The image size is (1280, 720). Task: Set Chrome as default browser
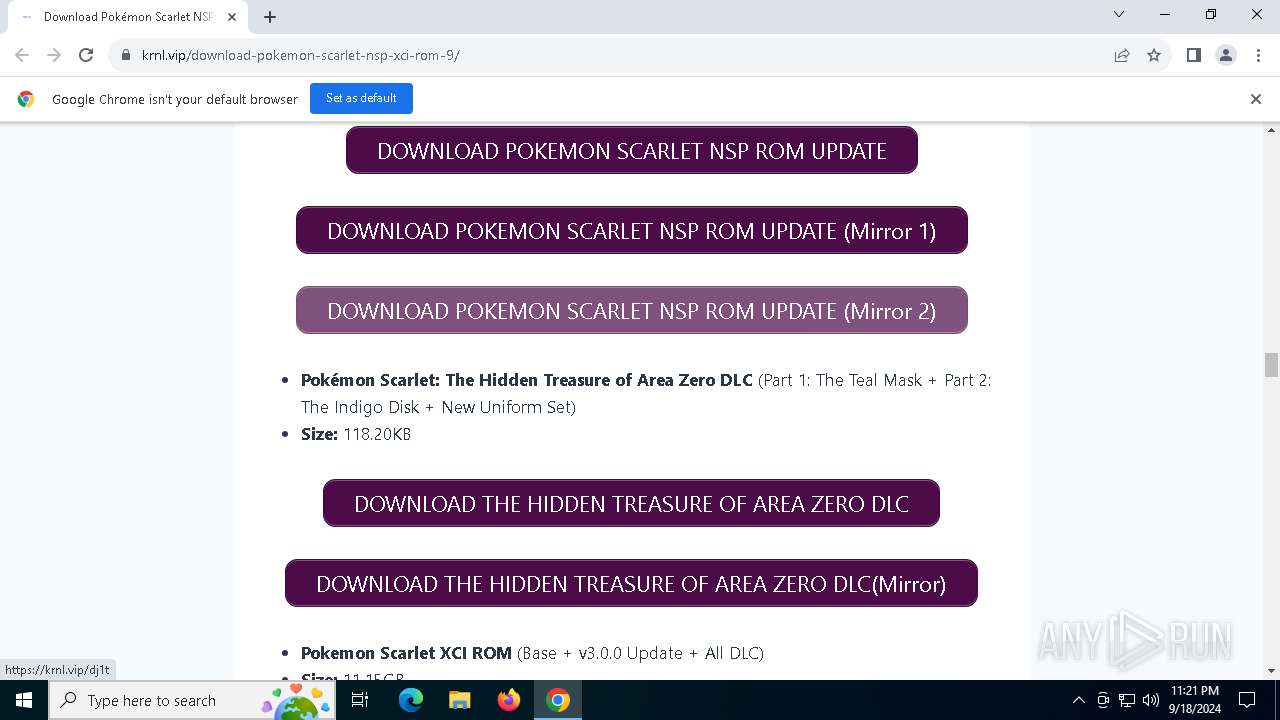tap(361, 98)
